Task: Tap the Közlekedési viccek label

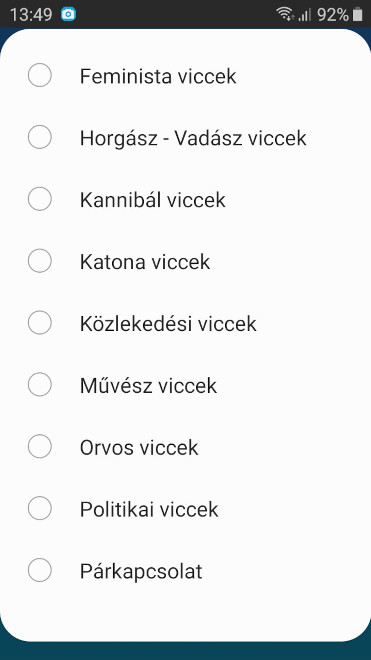Action: tap(168, 324)
